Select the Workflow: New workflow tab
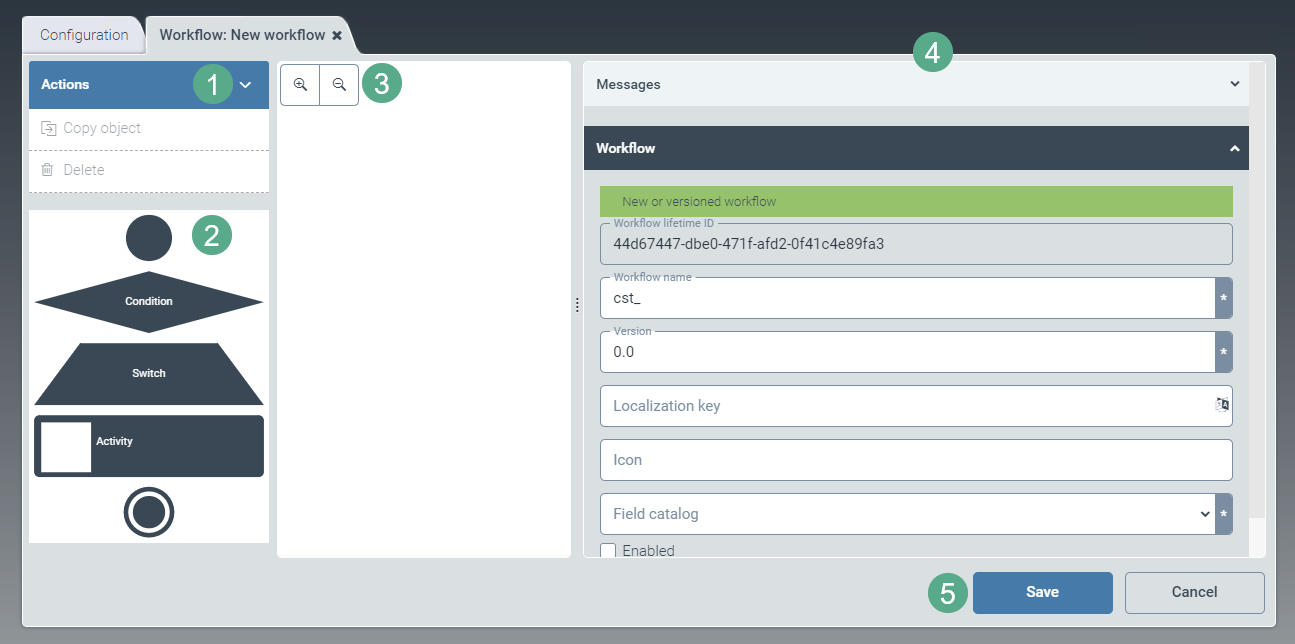The image size is (1295, 644). tap(240, 32)
